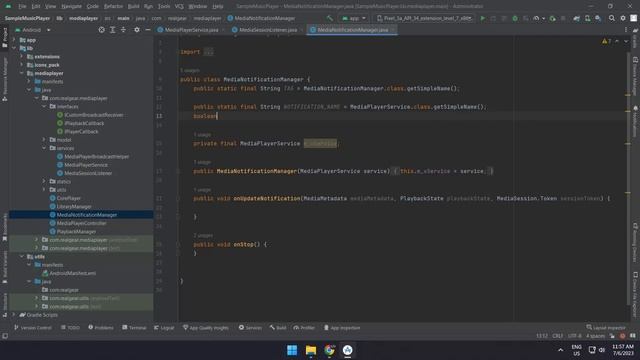The image size is (640, 360).
Task: Open the Pixel_3a device selector dropdown
Action: (x=424, y=18)
